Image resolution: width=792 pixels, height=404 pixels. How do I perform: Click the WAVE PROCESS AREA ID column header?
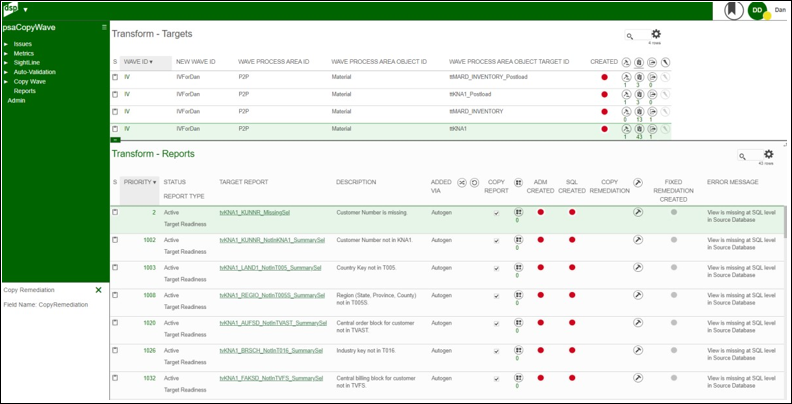[x=273, y=62]
